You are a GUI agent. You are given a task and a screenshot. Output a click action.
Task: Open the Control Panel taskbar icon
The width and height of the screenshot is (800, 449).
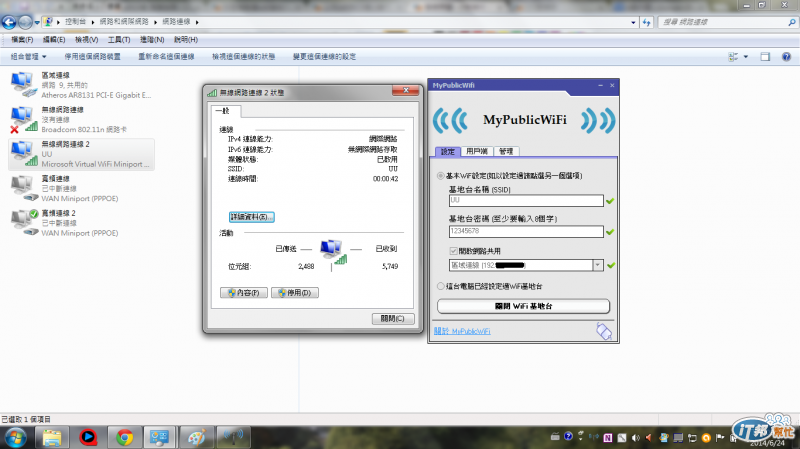(159, 437)
